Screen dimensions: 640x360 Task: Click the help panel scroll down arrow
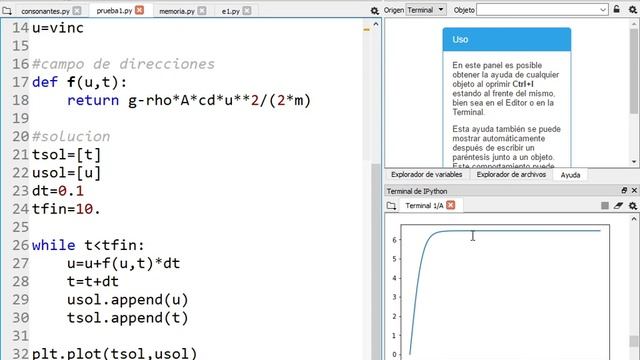point(634,162)
